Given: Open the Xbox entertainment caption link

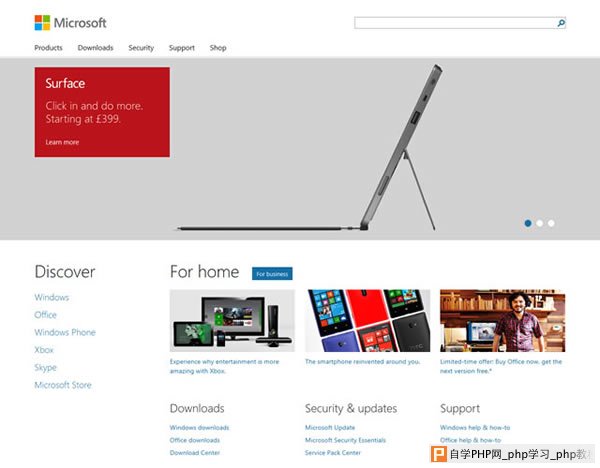Looking at the screenshot, I should click(x=225, y=366).
